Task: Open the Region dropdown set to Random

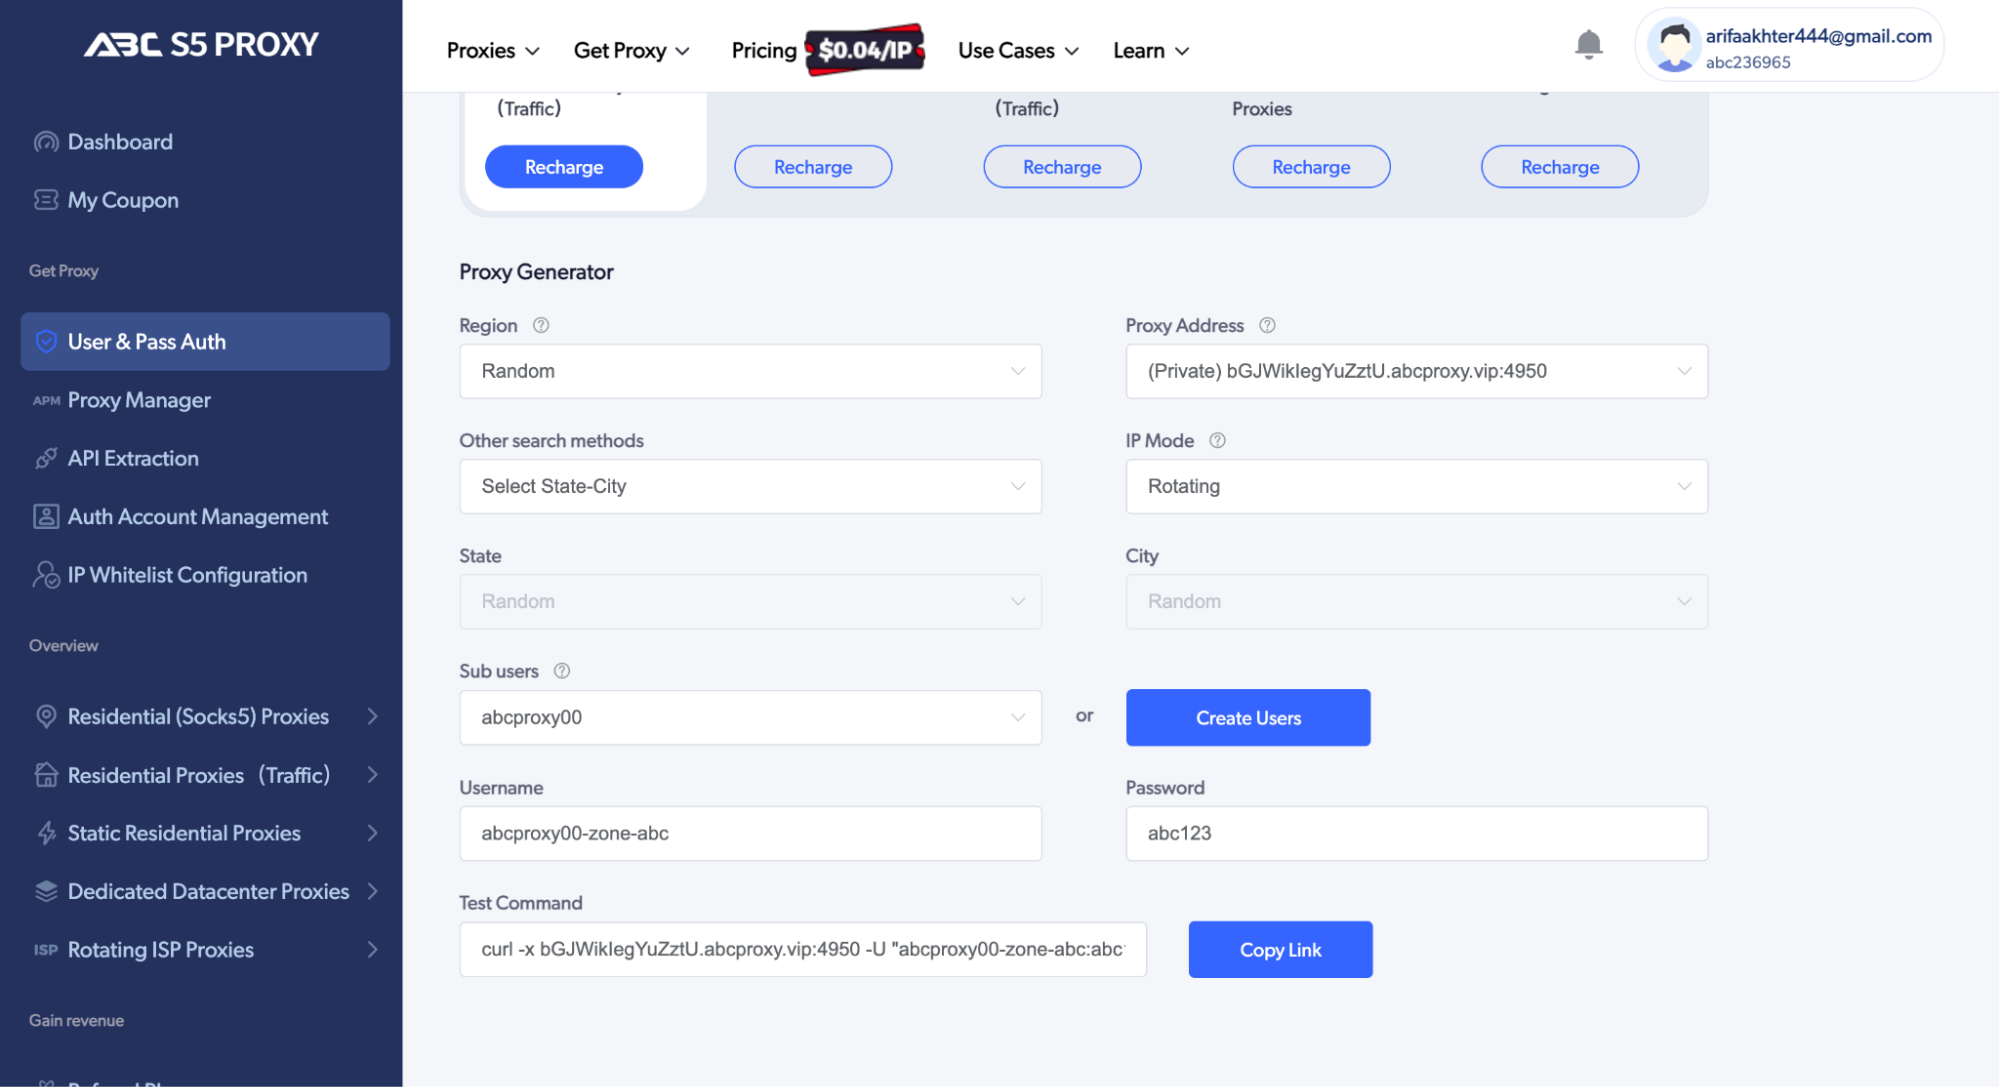Action: [750, 371]
